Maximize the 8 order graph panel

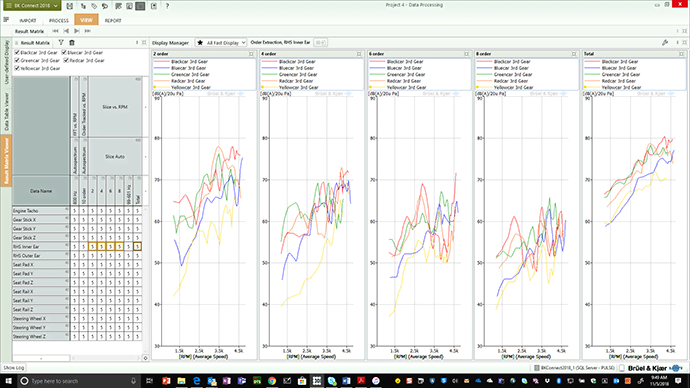tap(574, 54)
